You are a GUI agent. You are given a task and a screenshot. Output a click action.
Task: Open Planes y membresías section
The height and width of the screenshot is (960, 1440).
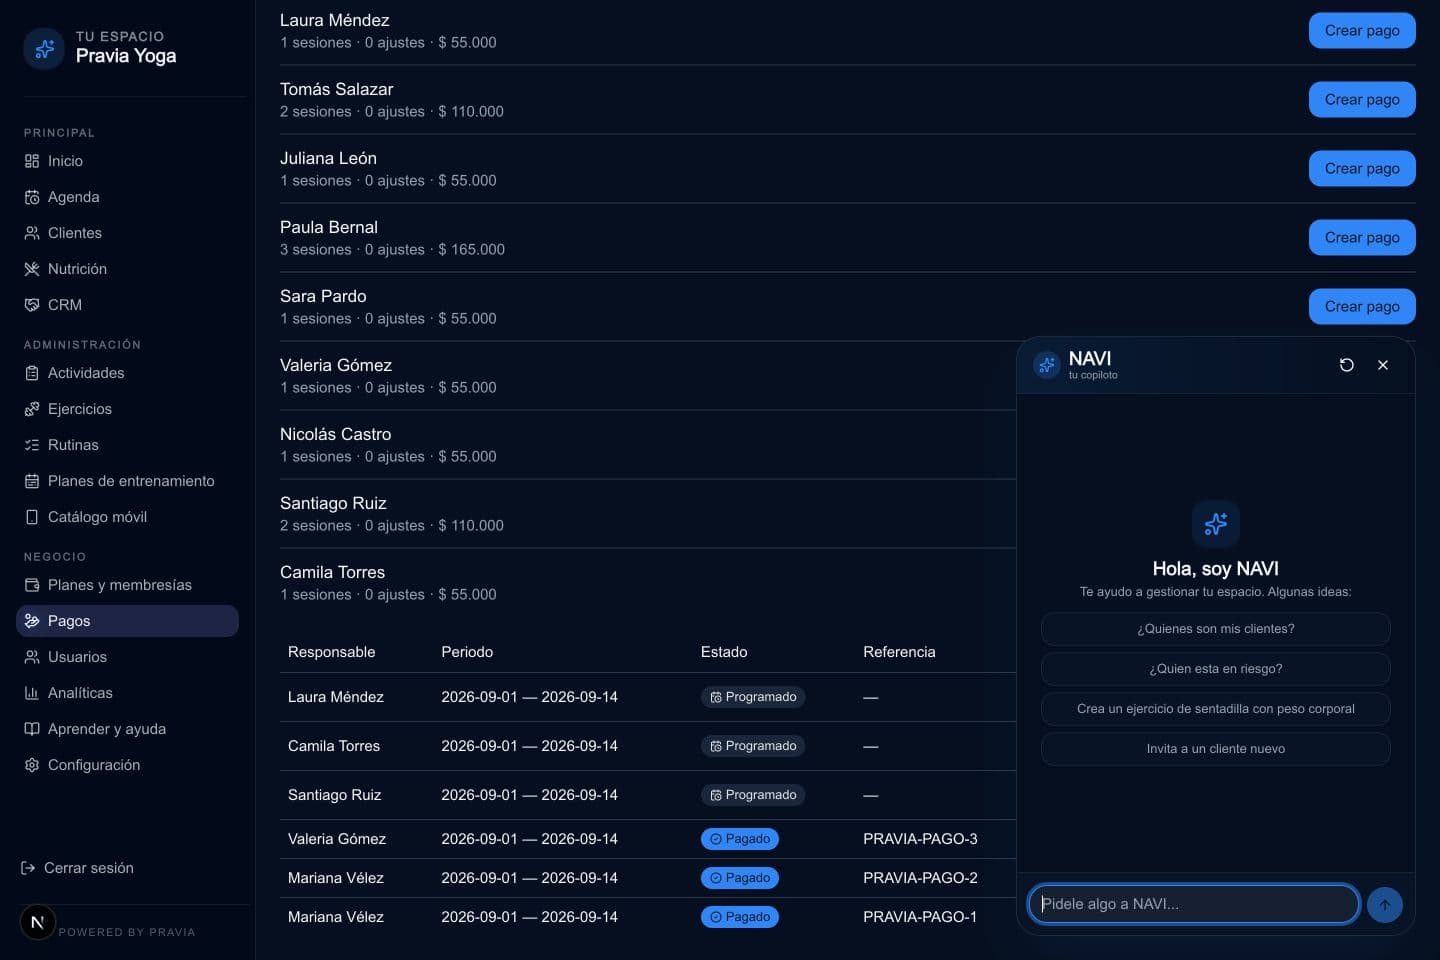(x=127, y=585)
